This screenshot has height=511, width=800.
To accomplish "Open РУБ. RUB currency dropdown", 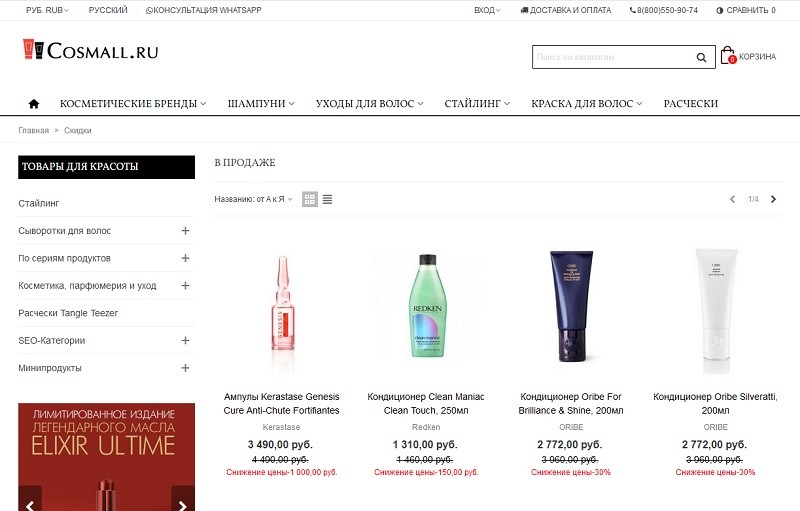I will (47, 10).
